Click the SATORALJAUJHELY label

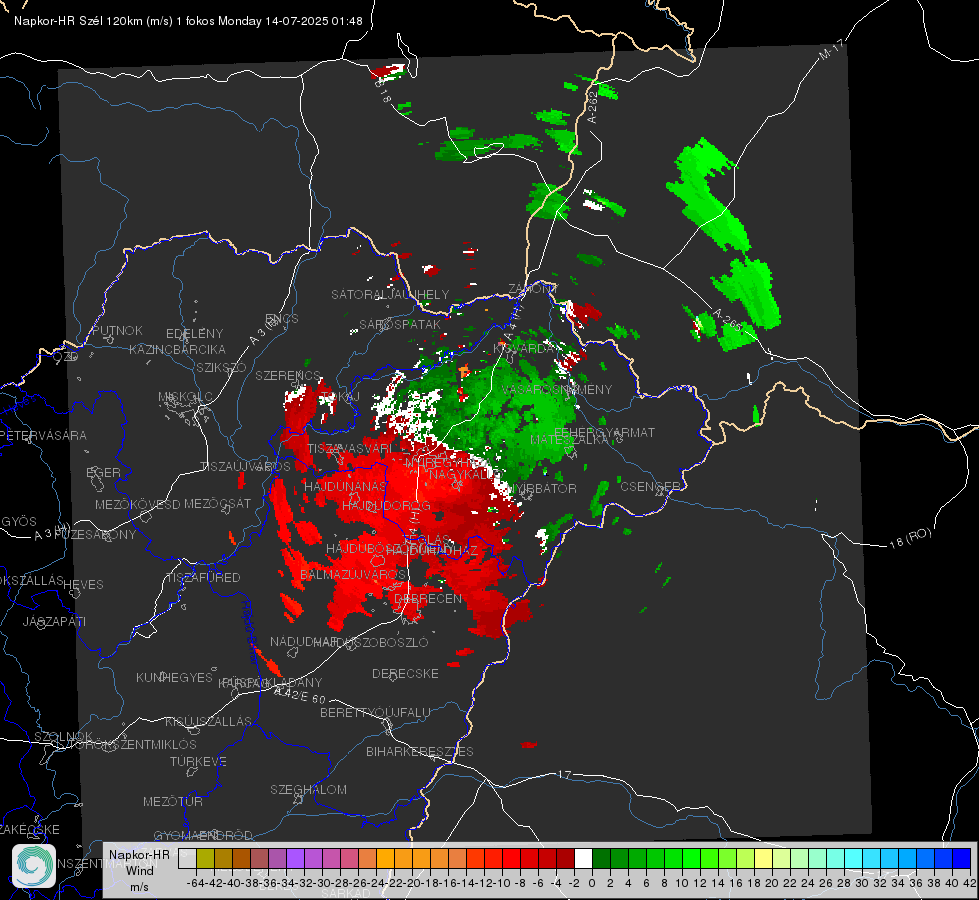(390, 294)
